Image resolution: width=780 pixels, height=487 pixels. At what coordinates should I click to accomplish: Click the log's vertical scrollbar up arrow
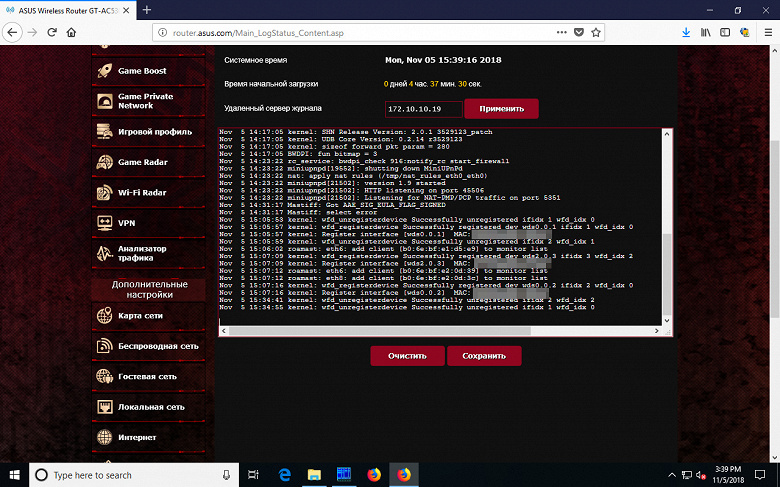pos(667,134)
